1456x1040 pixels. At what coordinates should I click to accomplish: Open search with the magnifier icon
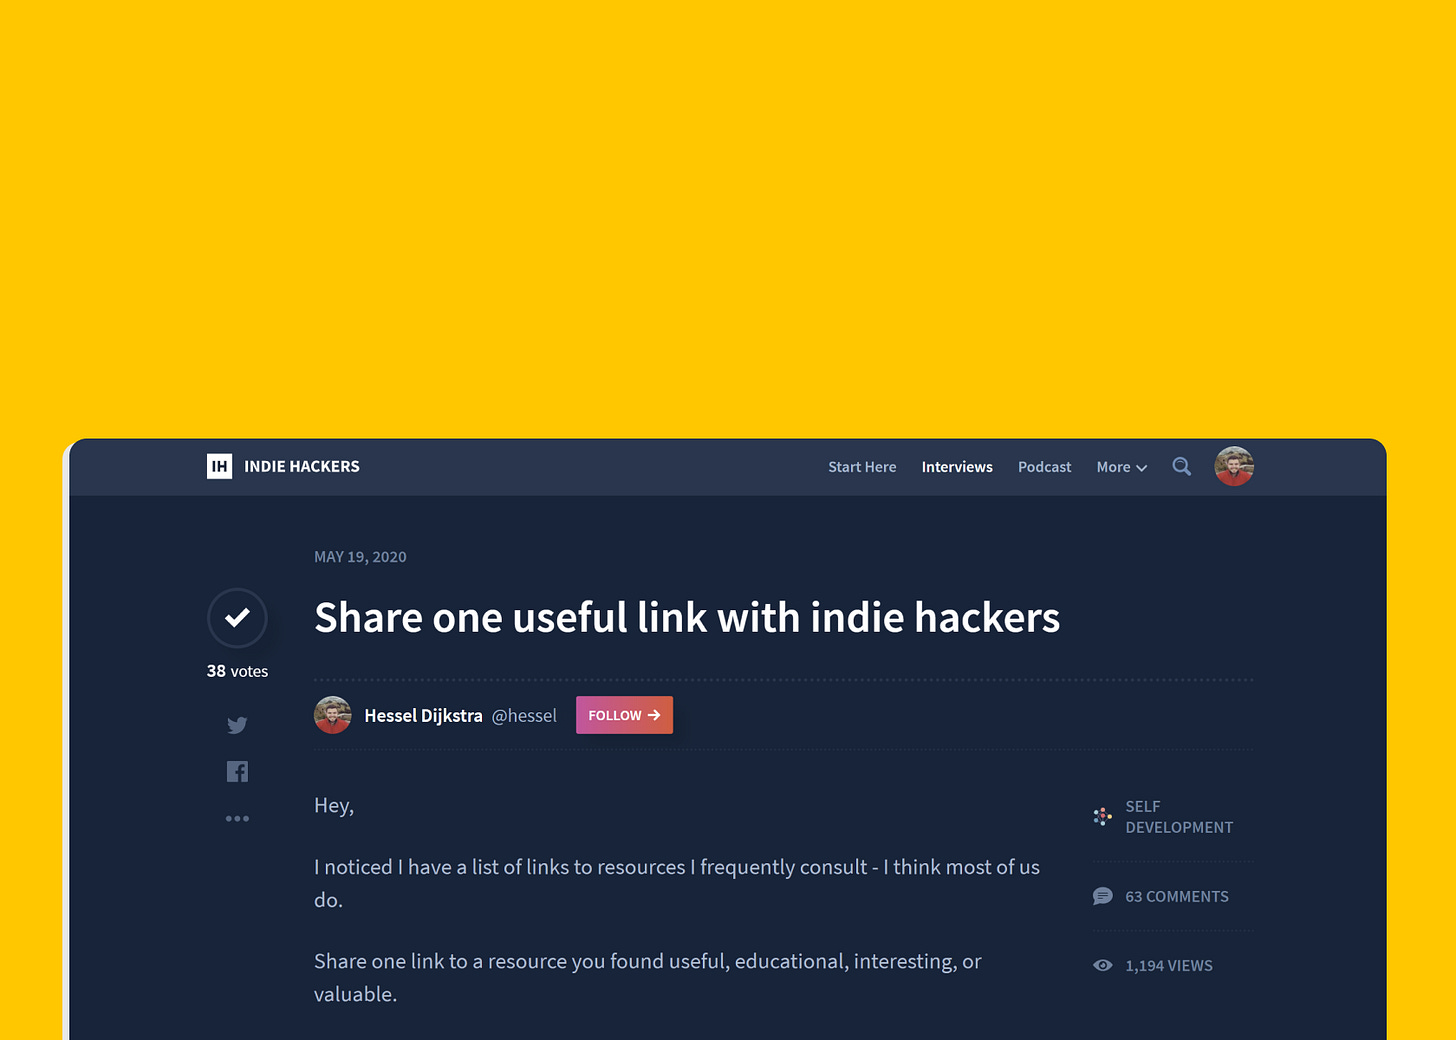tap(1182, 466)
